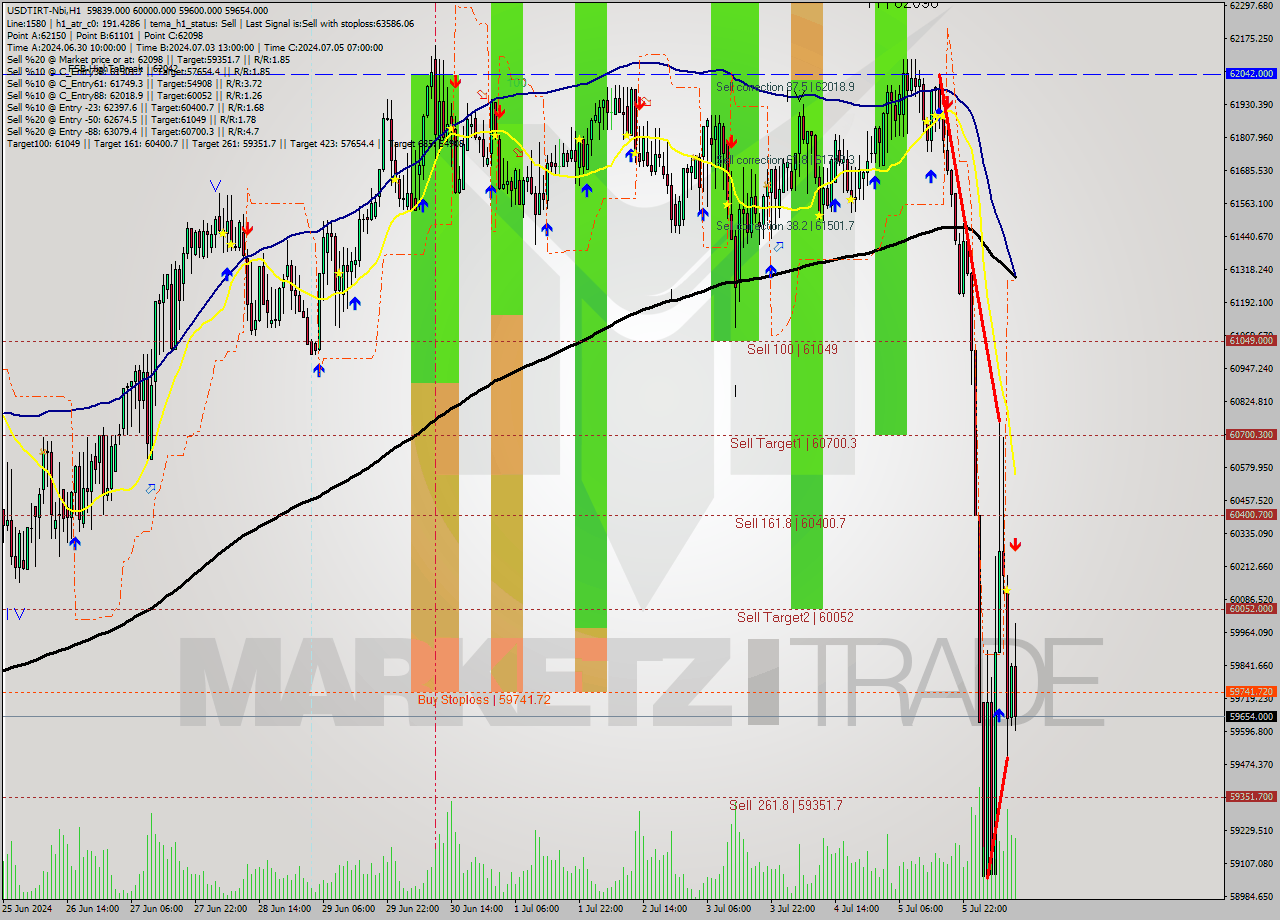Screen dimensions: 1280x920
Task: Click the 'Sell Target1 | 60700.3' label
Action: [x=793, y=443]
